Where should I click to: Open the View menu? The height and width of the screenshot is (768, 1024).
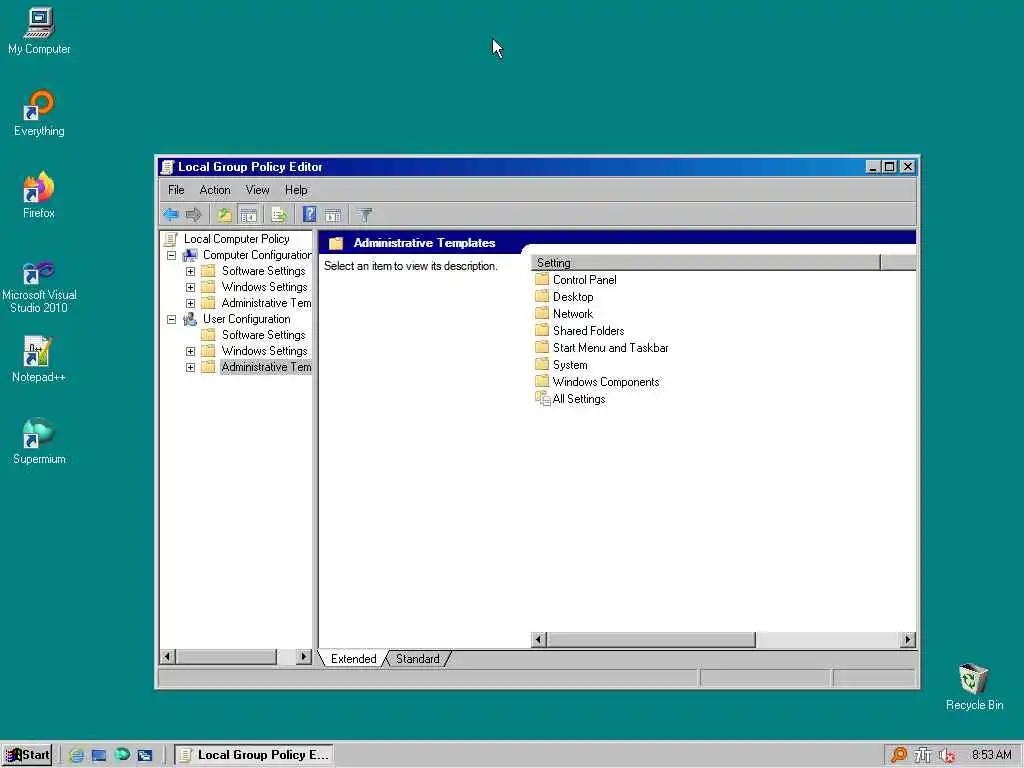[257, 190]
